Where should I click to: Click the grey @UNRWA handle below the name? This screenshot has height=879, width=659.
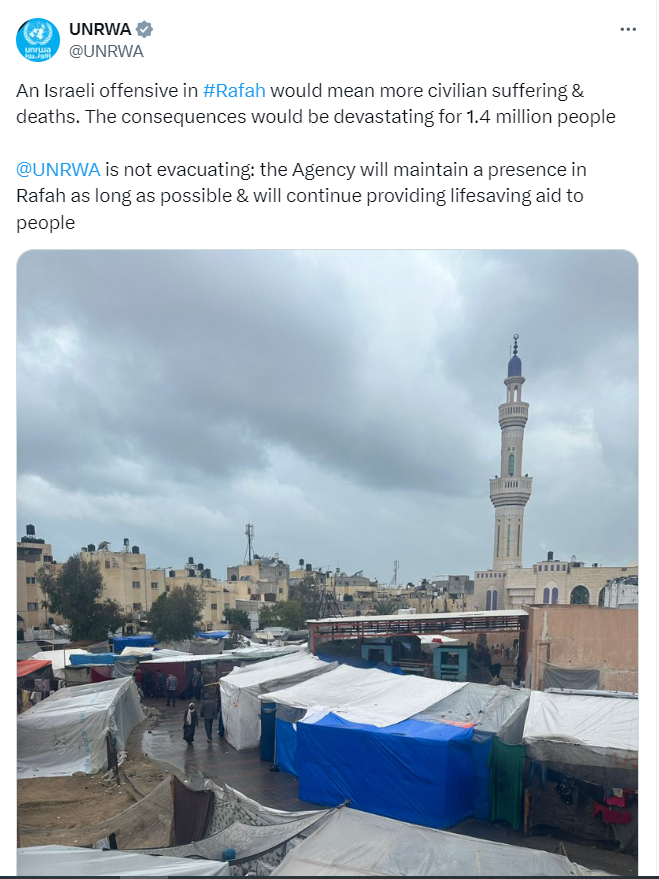[x=106, y=51]
